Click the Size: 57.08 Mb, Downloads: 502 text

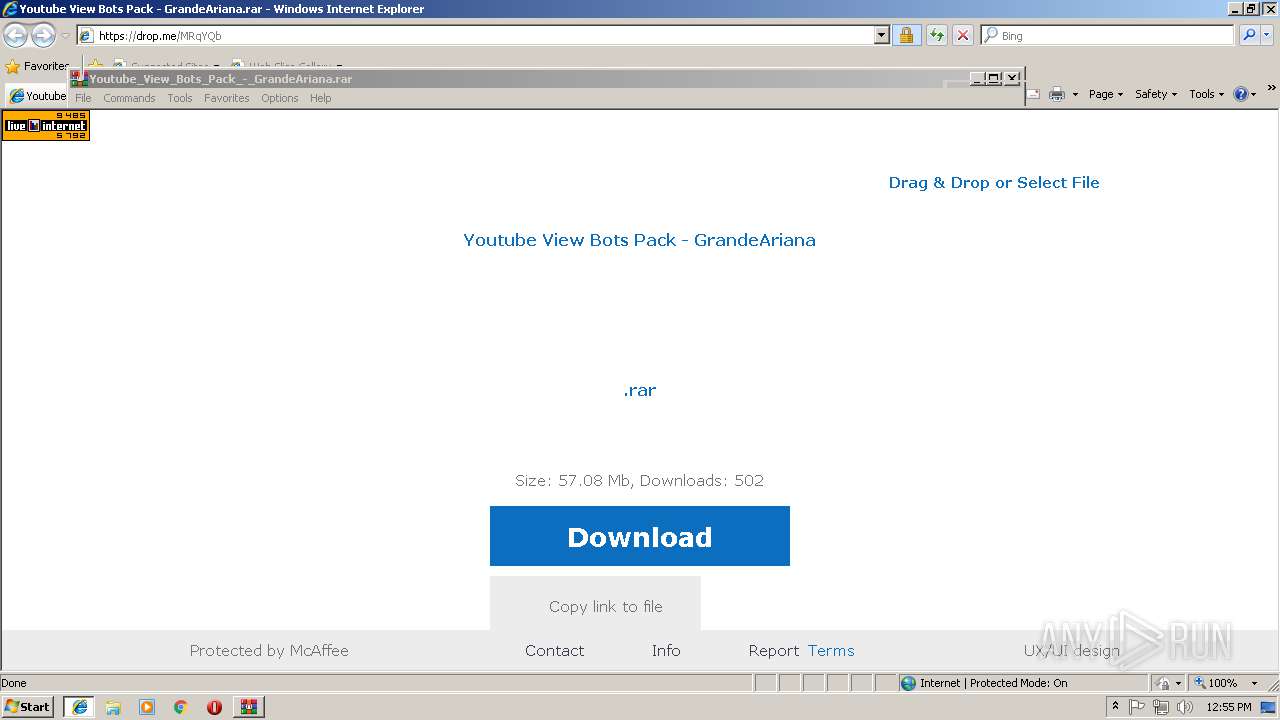tap(639, 480)
